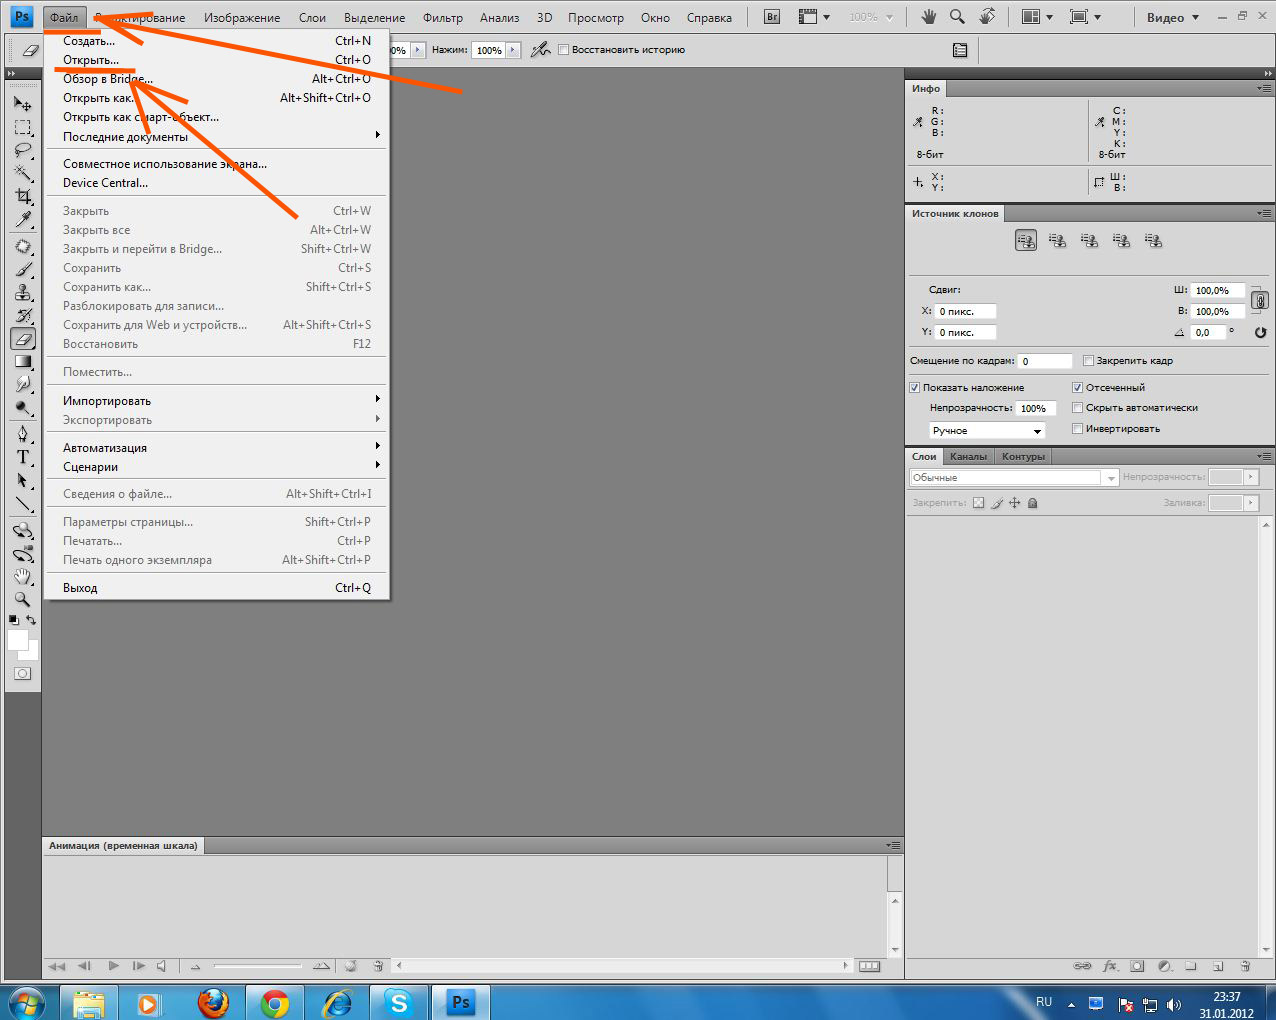Choose Выход from the File menu
Screen dimensions: 1276x1020
(x=217, y=588)
